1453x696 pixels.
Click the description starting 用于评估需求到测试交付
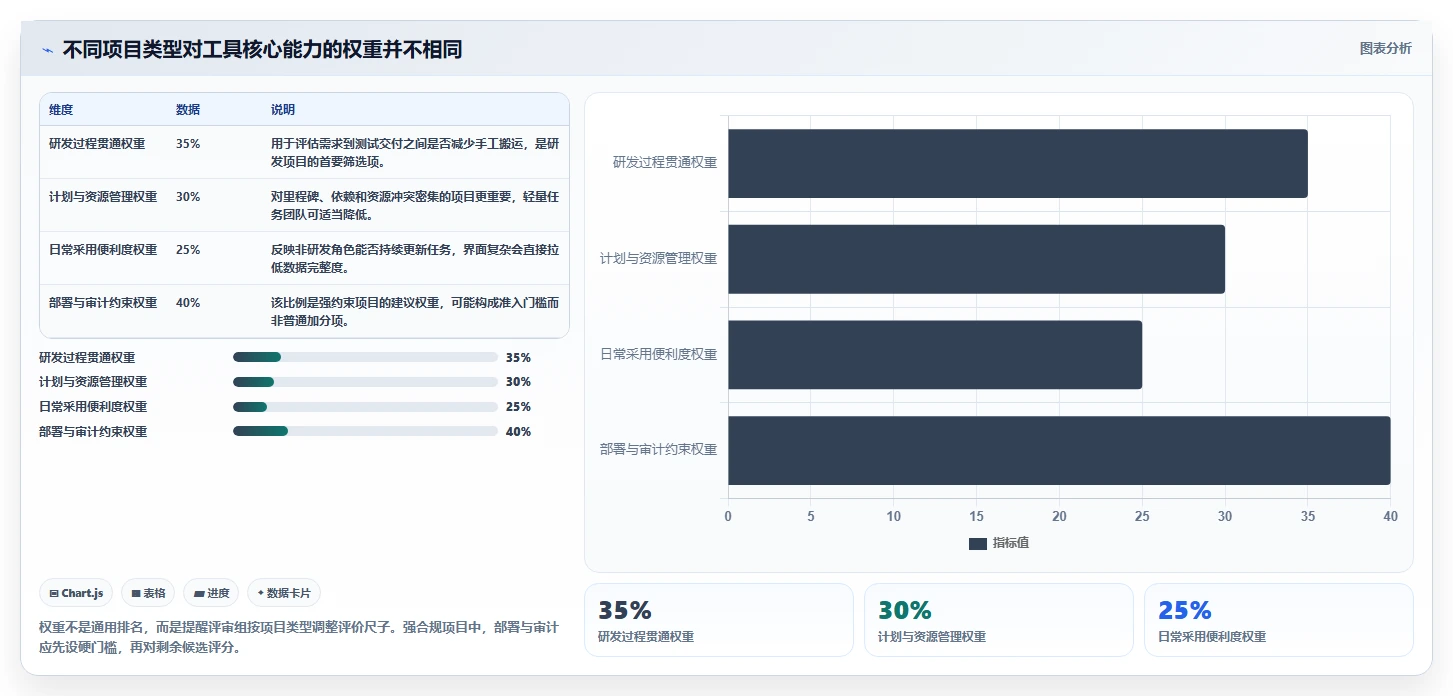click(x=415, y=153)
